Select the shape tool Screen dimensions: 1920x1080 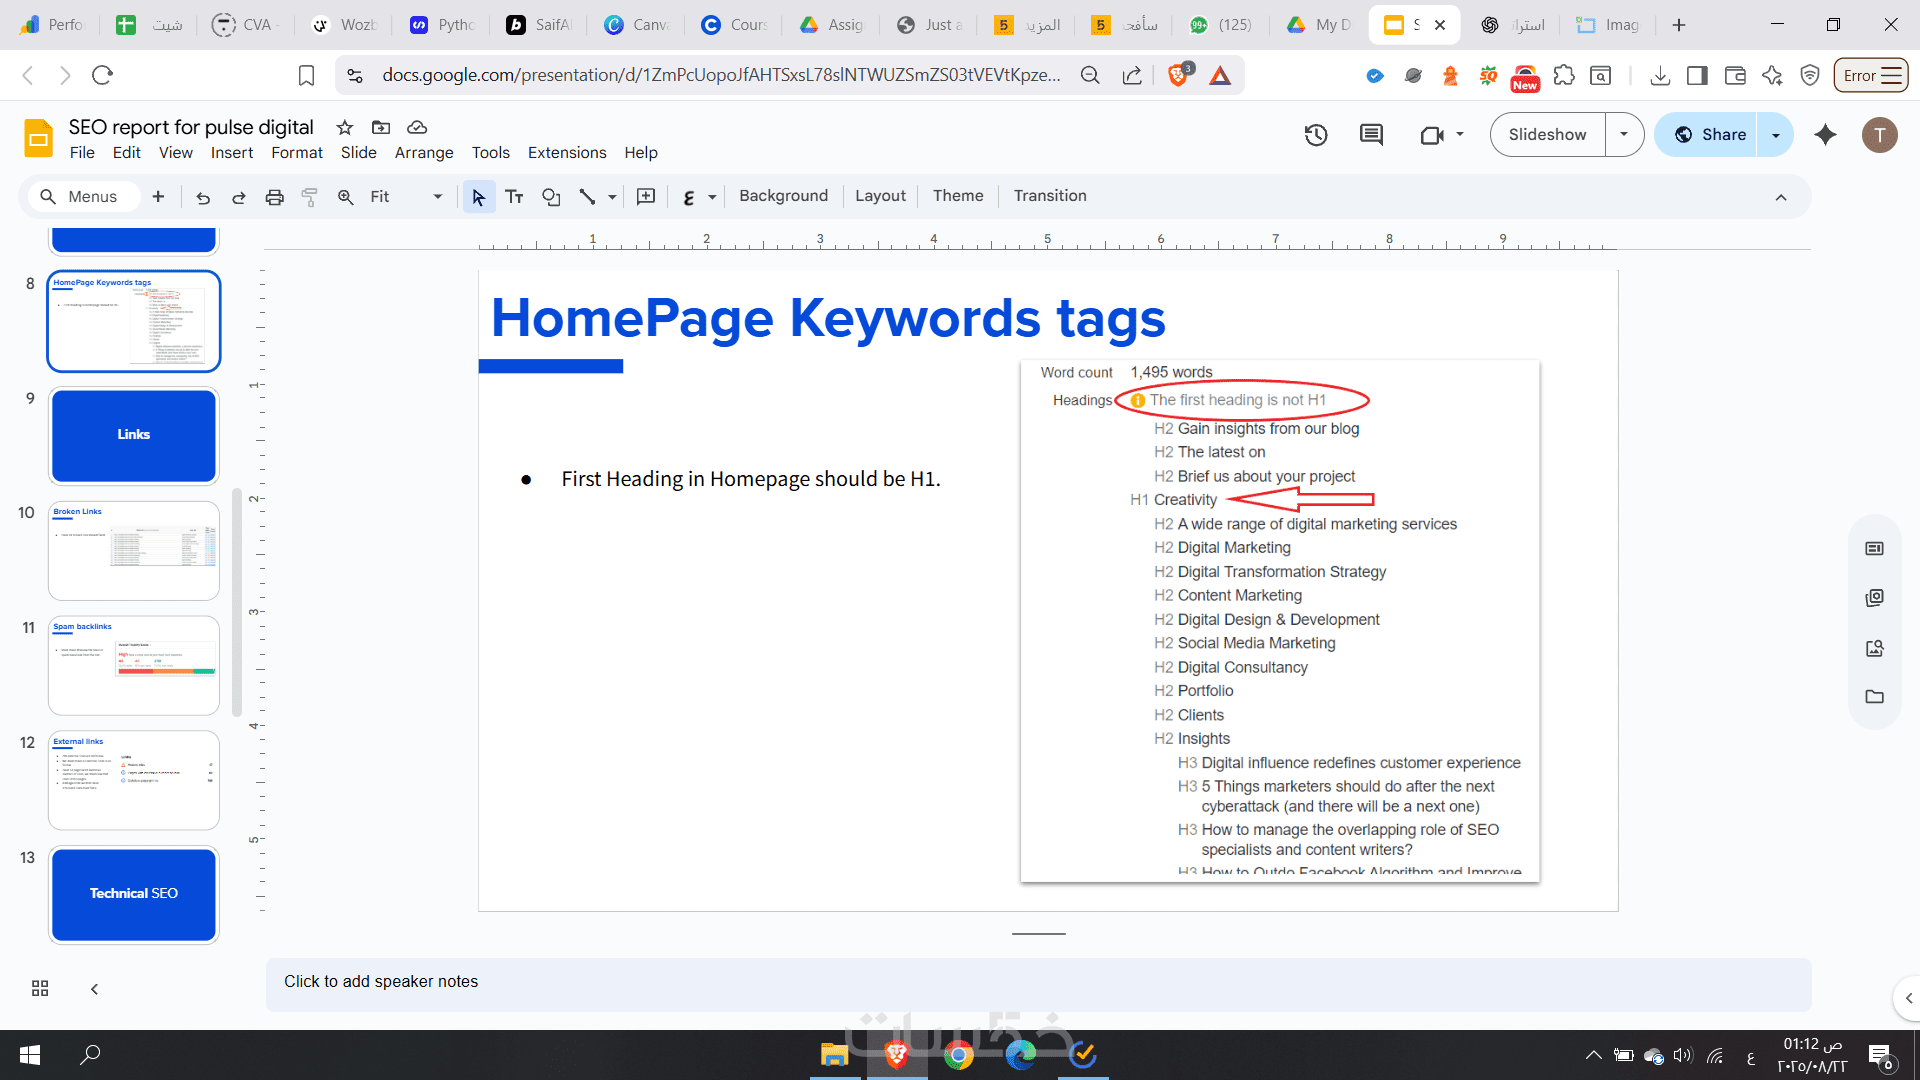click(551, 197)
